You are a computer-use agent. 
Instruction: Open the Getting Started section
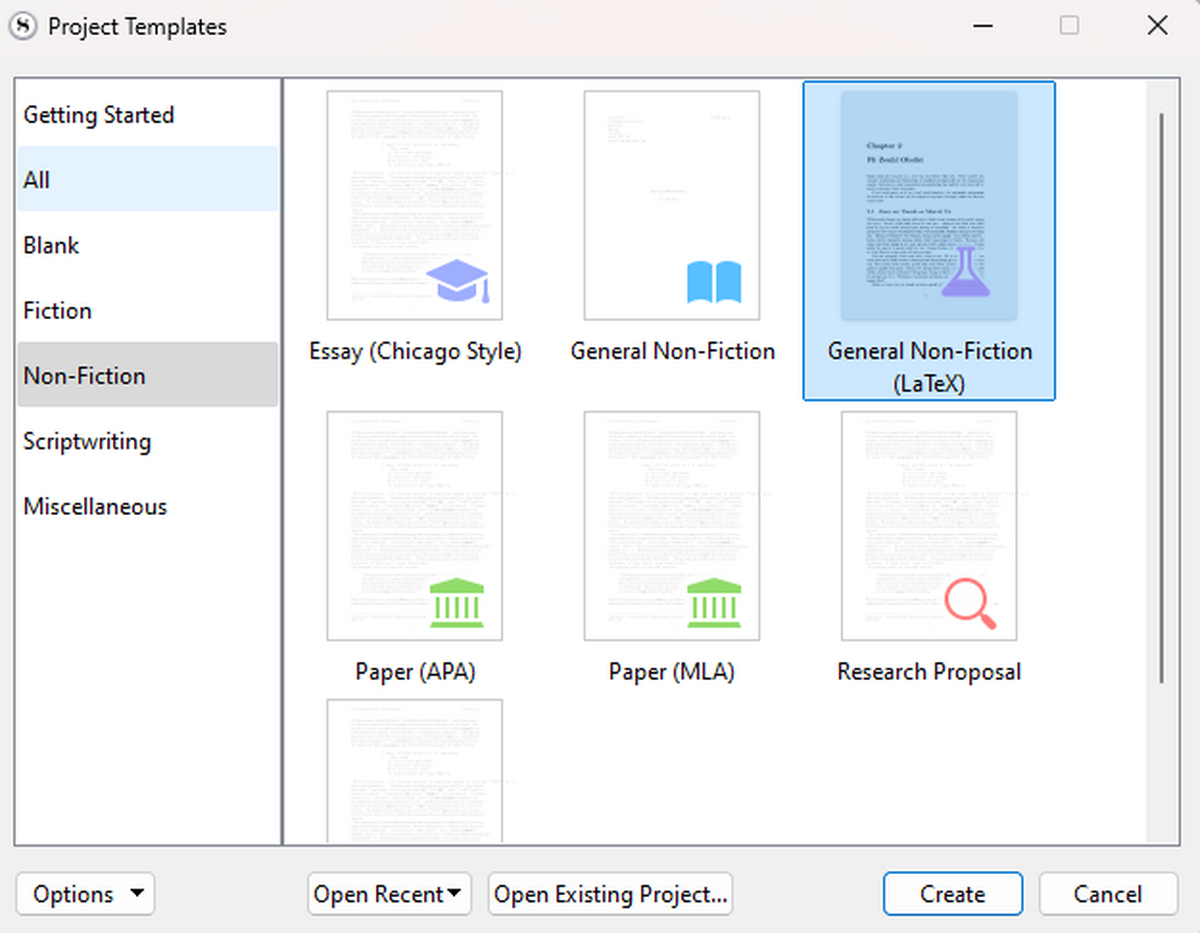pos(98,114)
